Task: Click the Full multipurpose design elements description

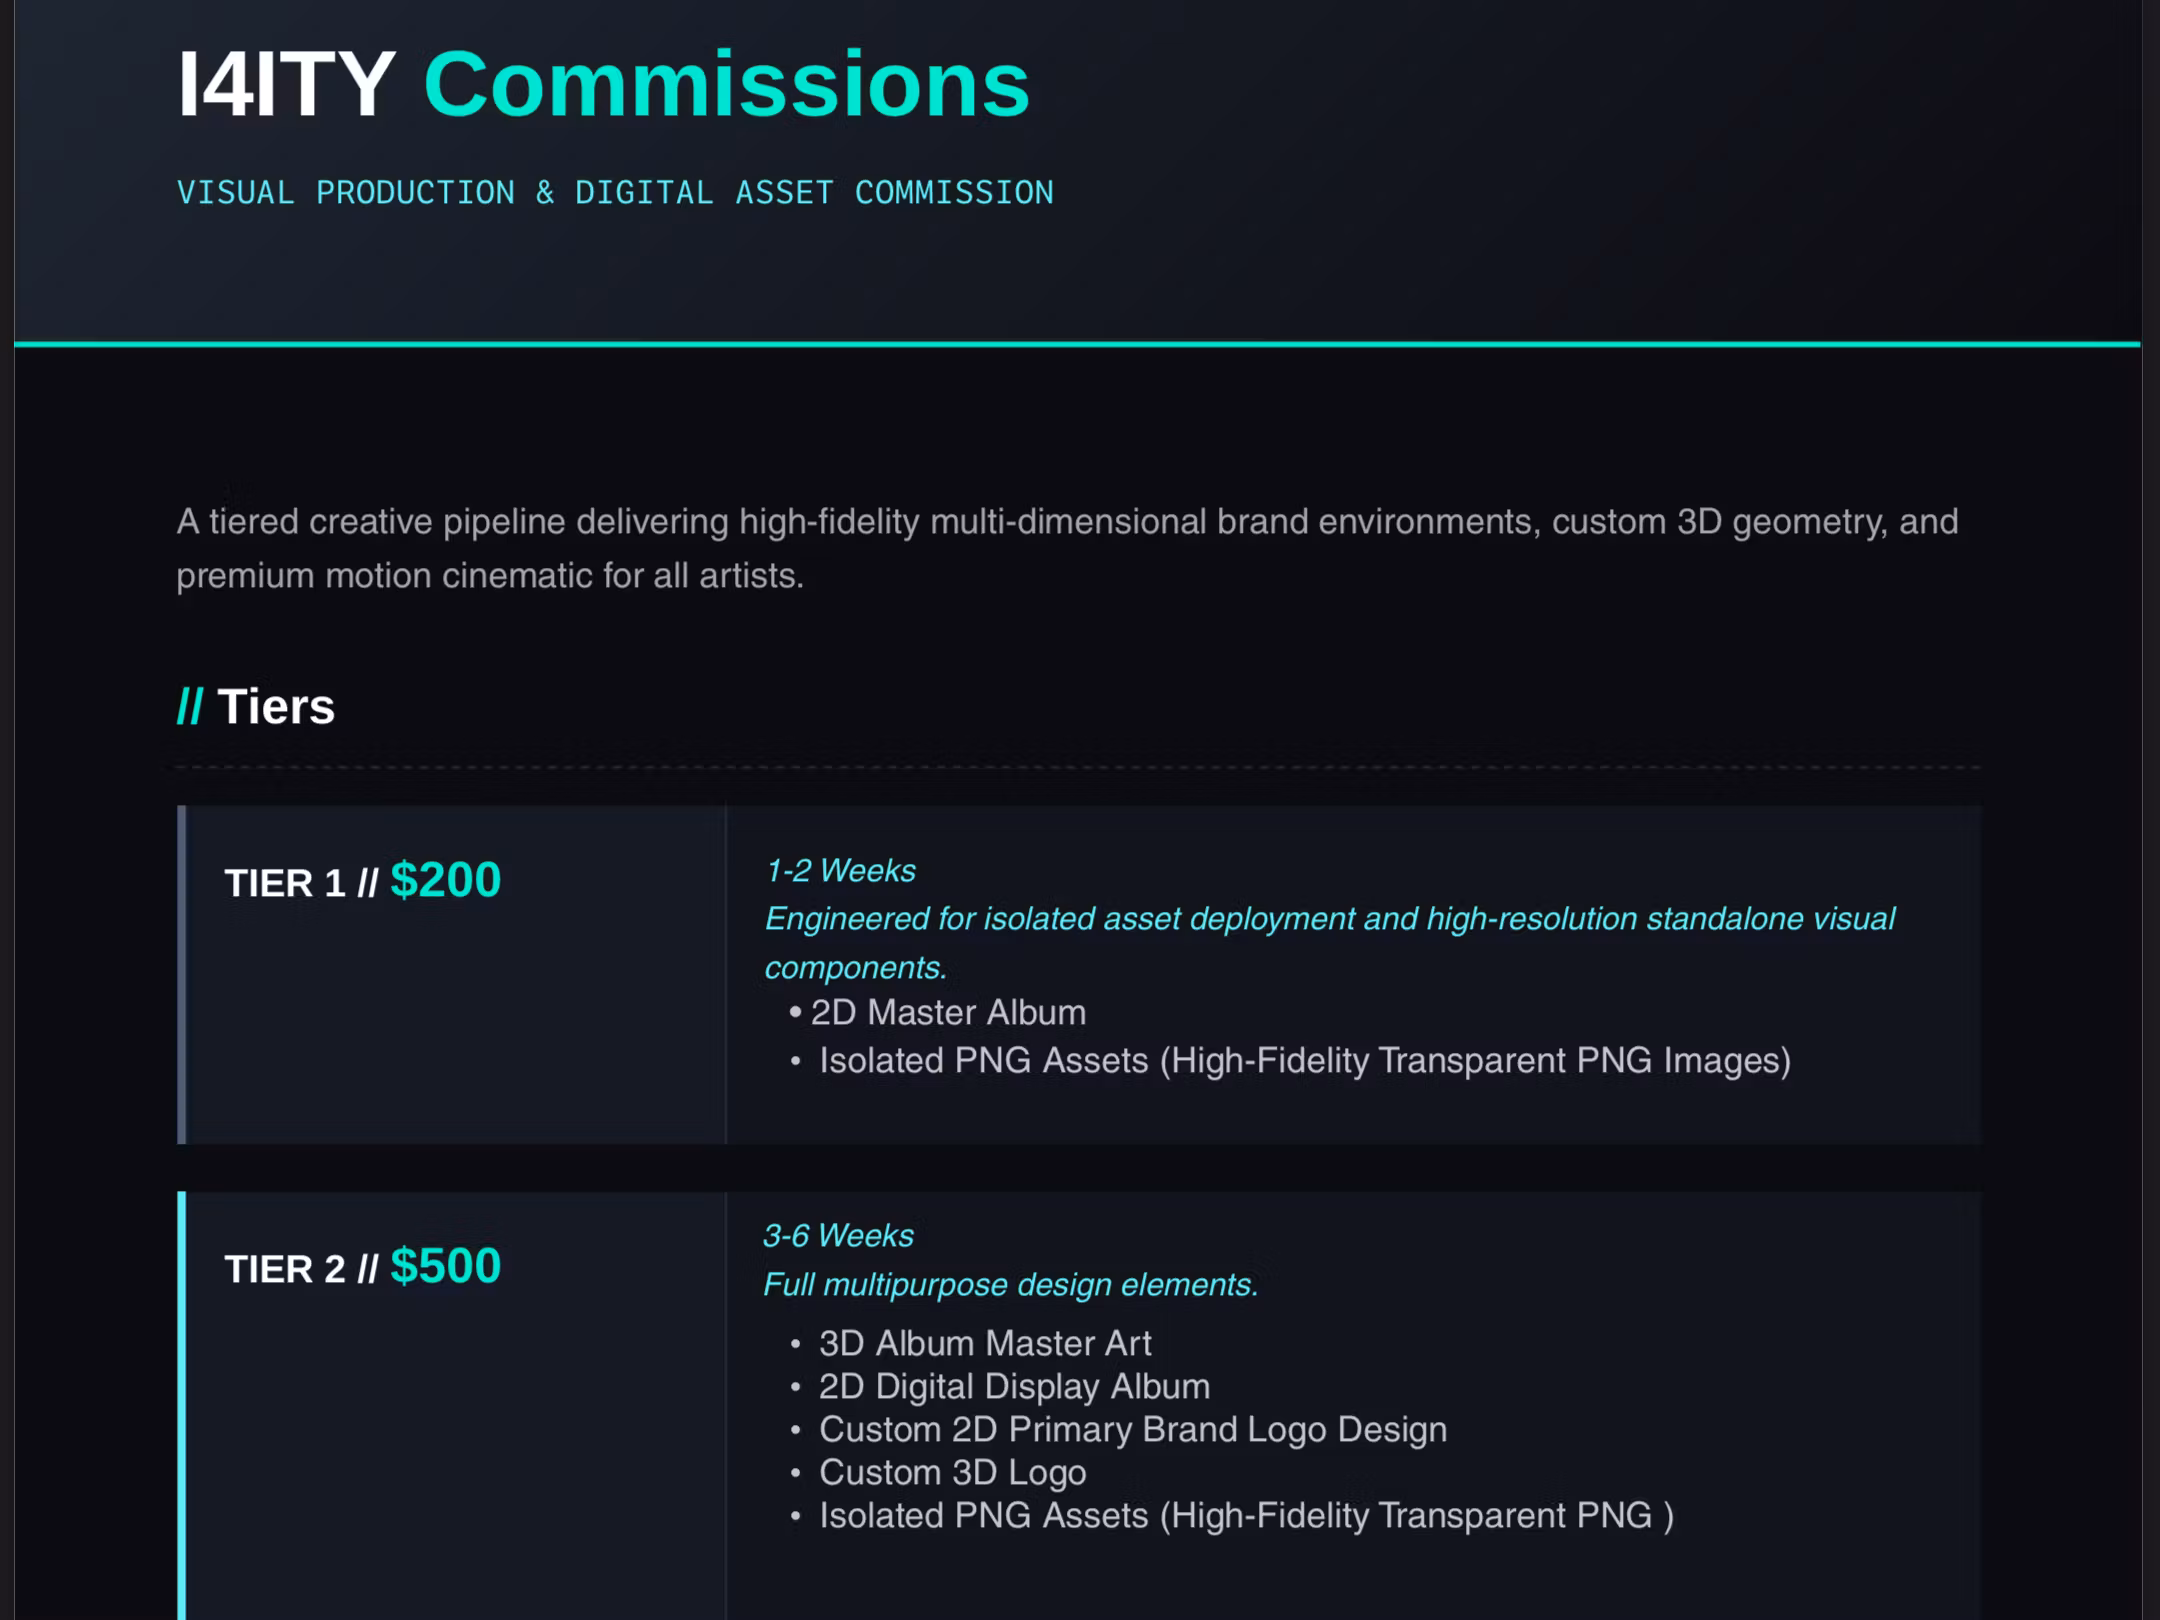Action: [1011, 1284]
